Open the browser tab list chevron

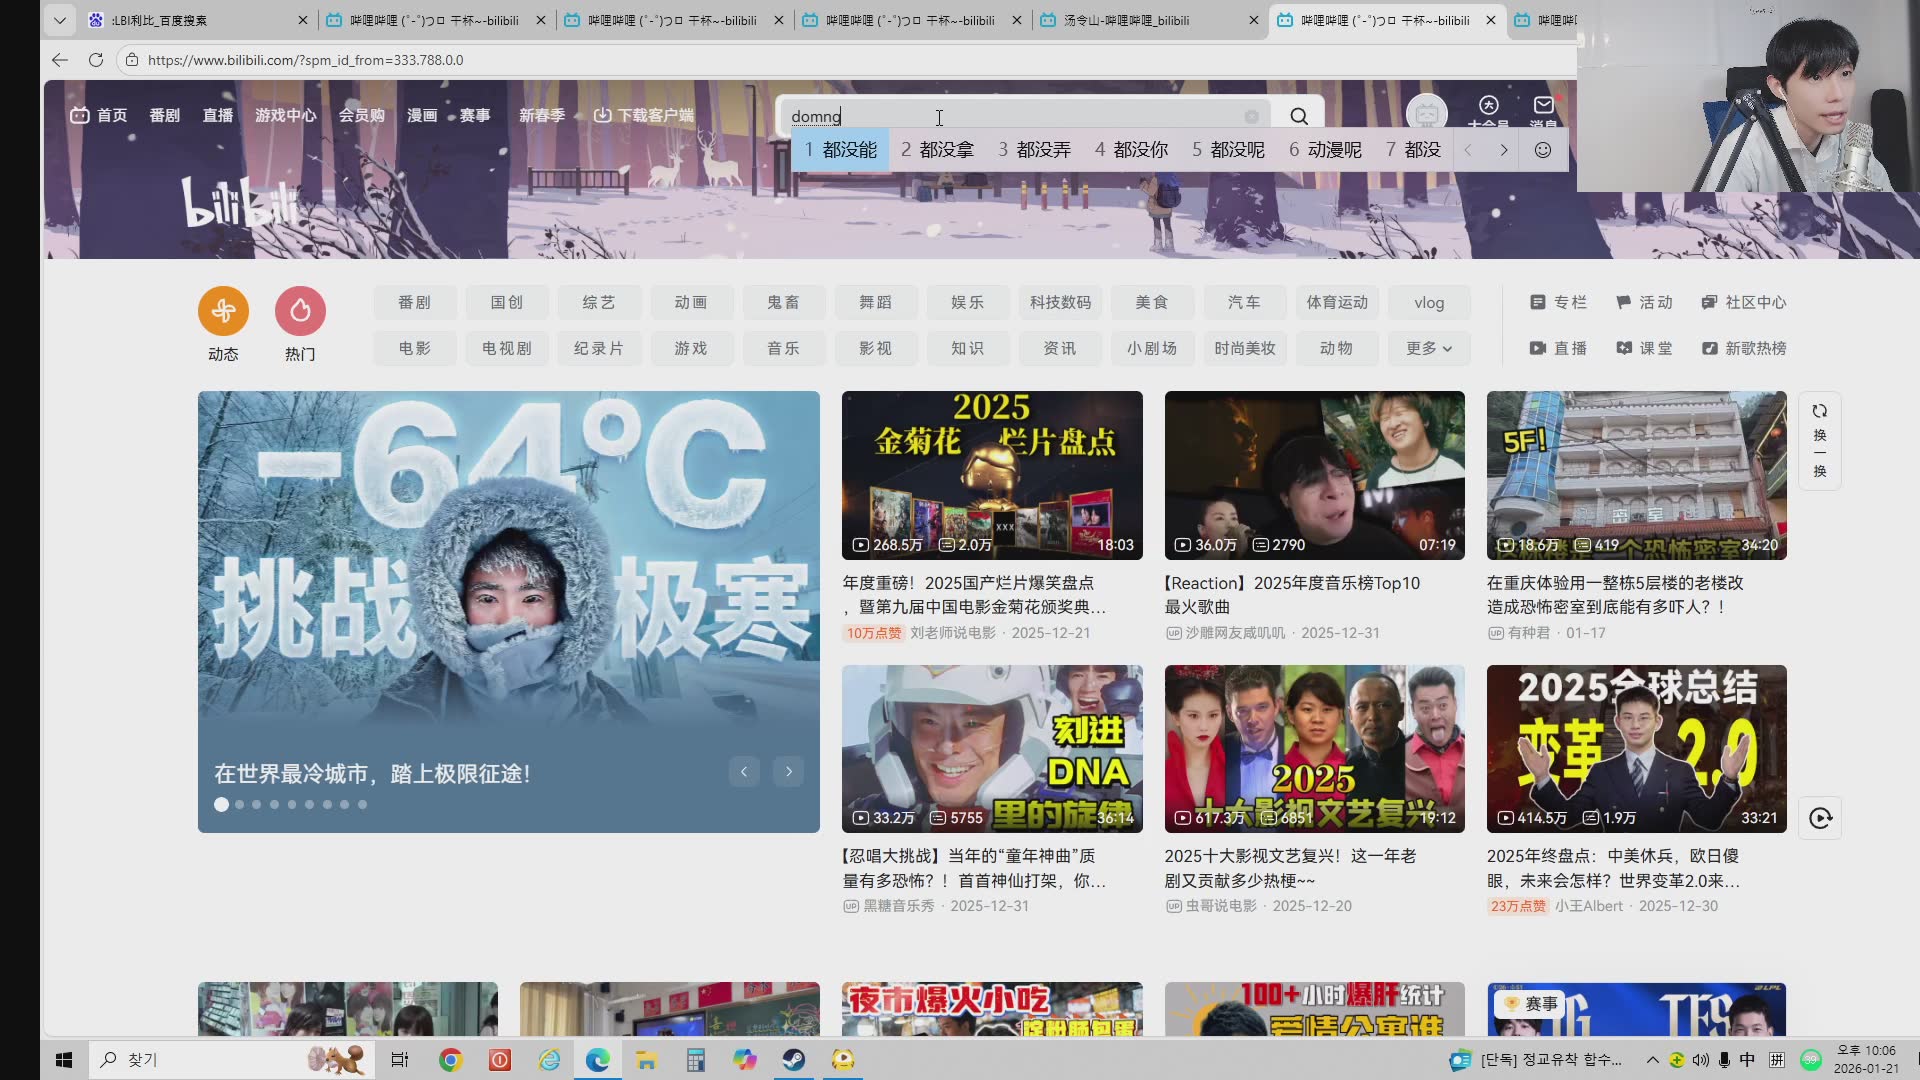coord(59,20)
